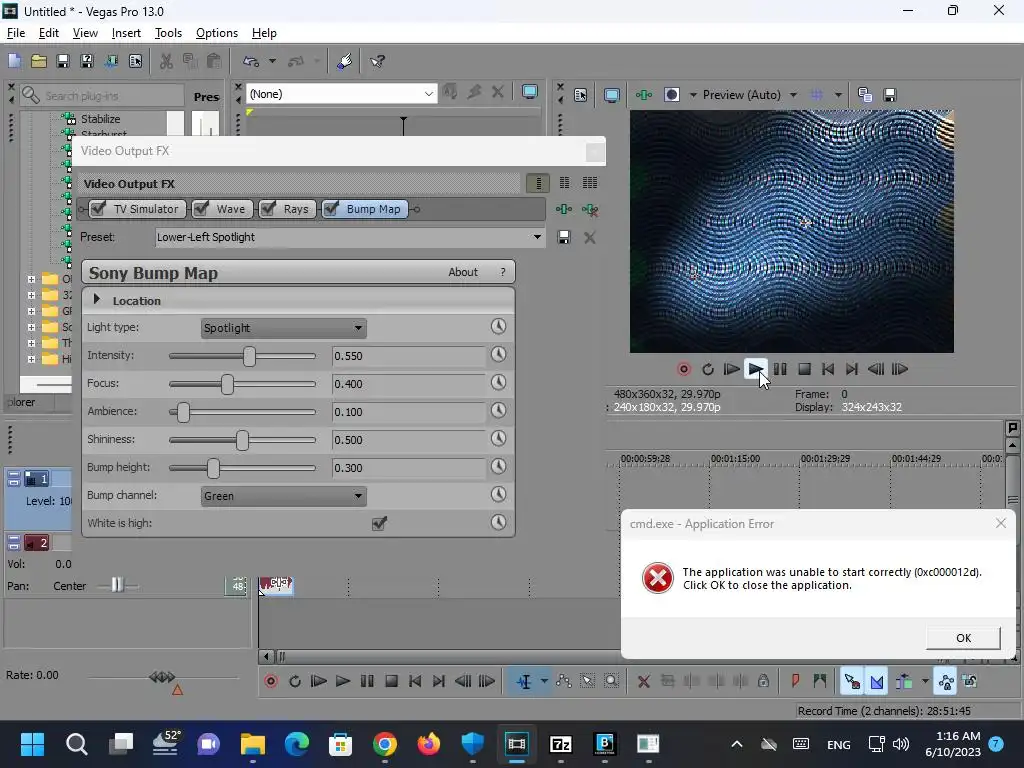Insert a marker with the red flag icon
Screen dimensions: 1024x768
(x=795, y=682)
